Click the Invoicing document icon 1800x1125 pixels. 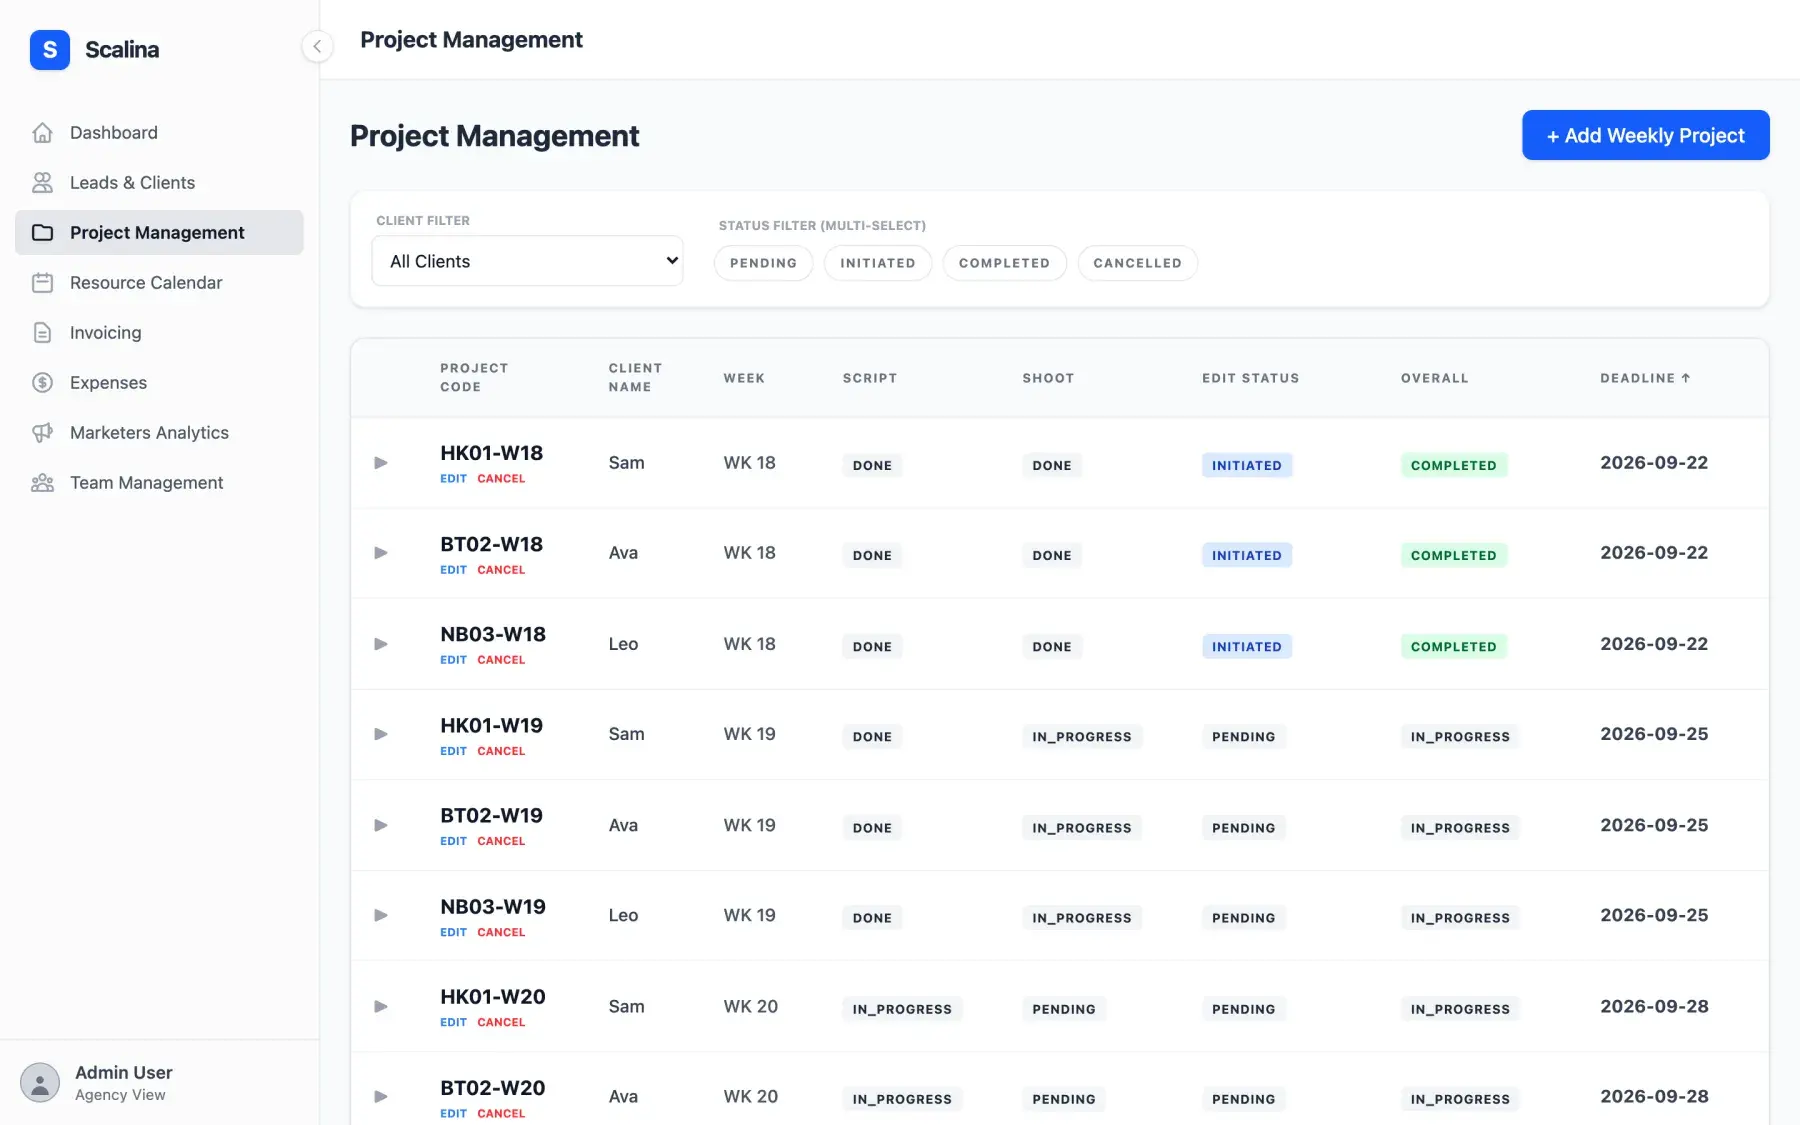[x=42, y=332]
